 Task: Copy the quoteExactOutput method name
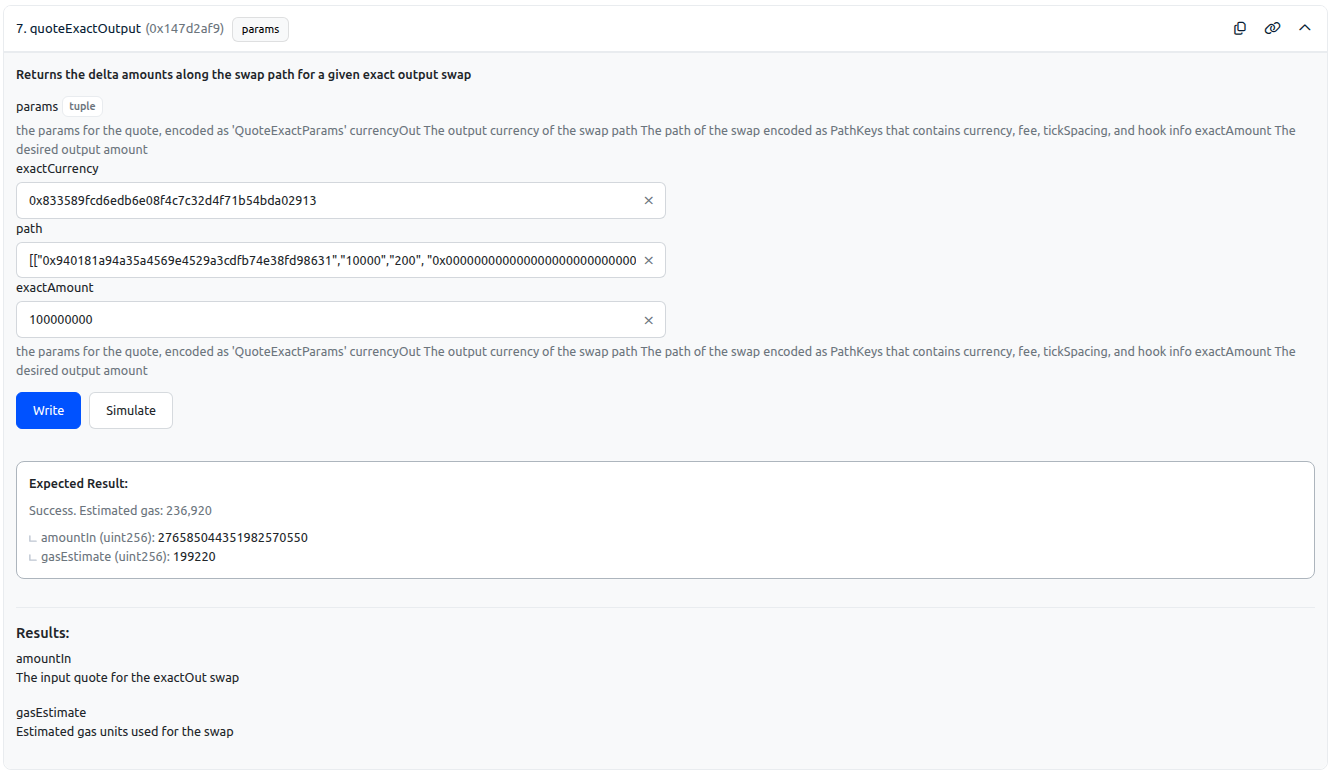click(1240, 29)
